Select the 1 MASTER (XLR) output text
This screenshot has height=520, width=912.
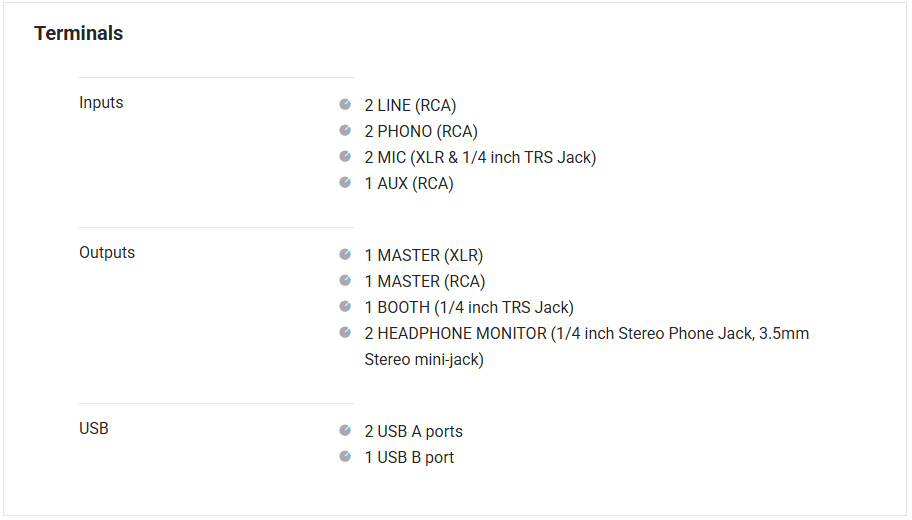(424, 255)
